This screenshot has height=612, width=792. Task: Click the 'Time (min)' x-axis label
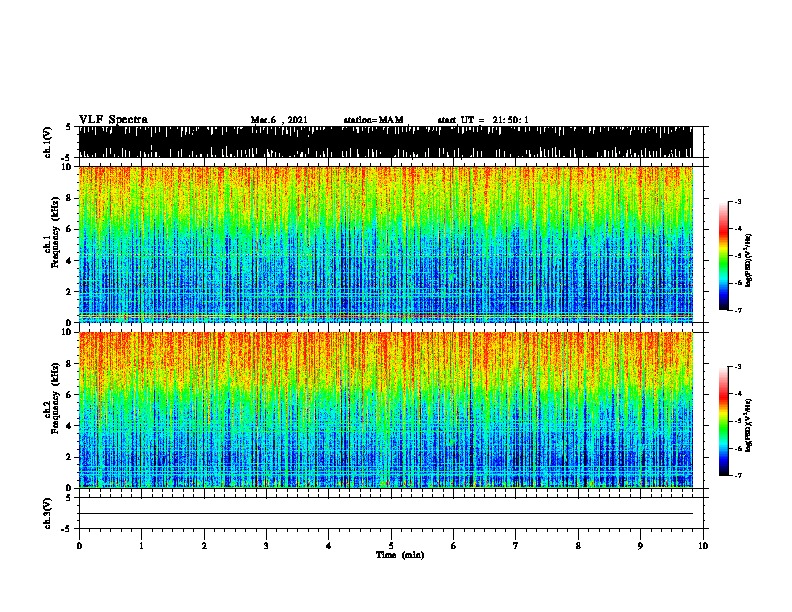[x=400, y=555]
